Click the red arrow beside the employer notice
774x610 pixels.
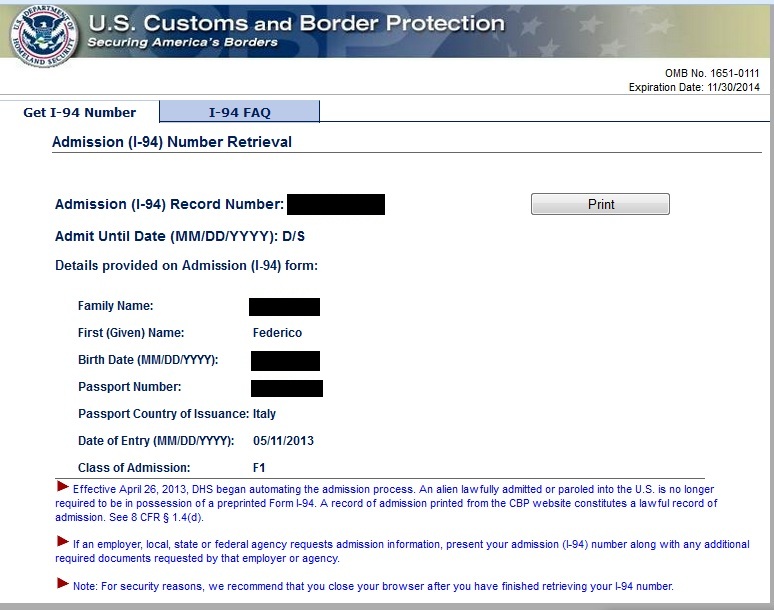click(x=63, y=541)
